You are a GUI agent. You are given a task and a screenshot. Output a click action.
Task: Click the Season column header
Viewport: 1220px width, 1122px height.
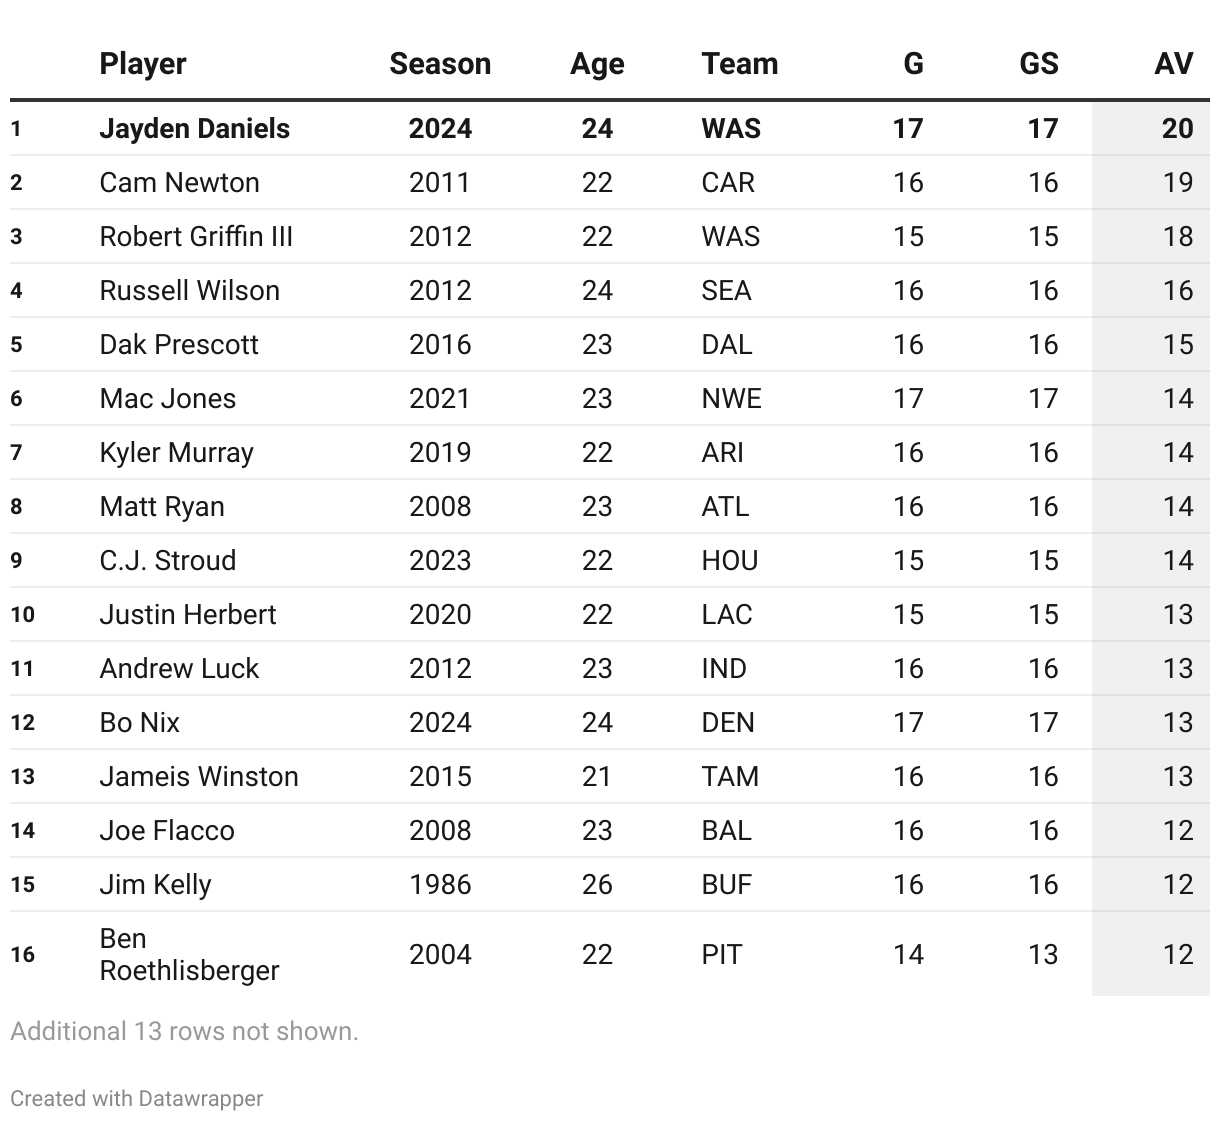click(x=440, y=64)
